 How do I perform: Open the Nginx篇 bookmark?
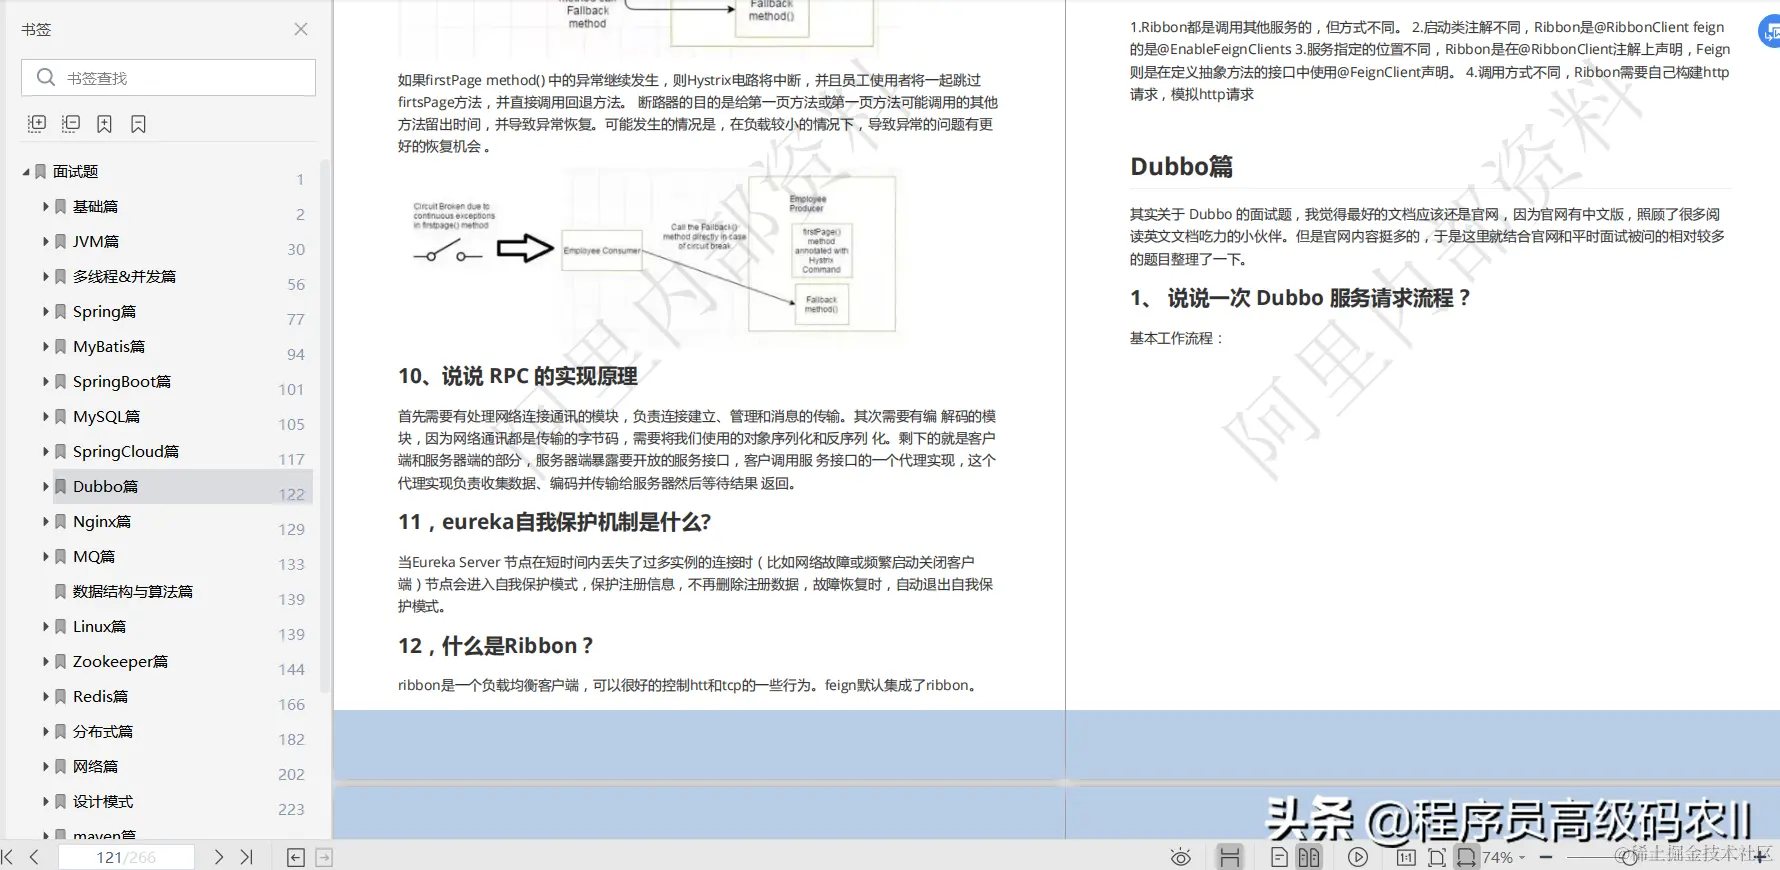[101, 521]
